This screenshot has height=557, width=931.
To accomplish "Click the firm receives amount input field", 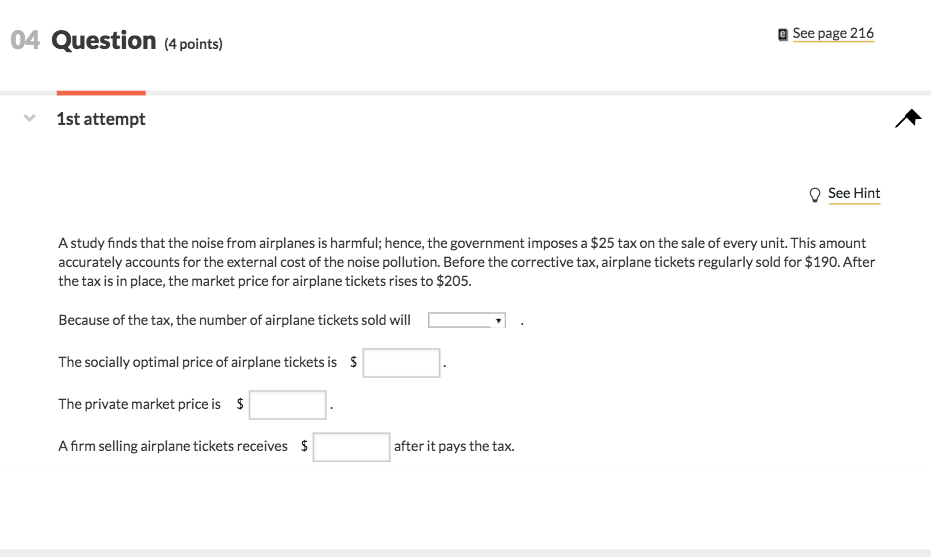I will point(351,446).
